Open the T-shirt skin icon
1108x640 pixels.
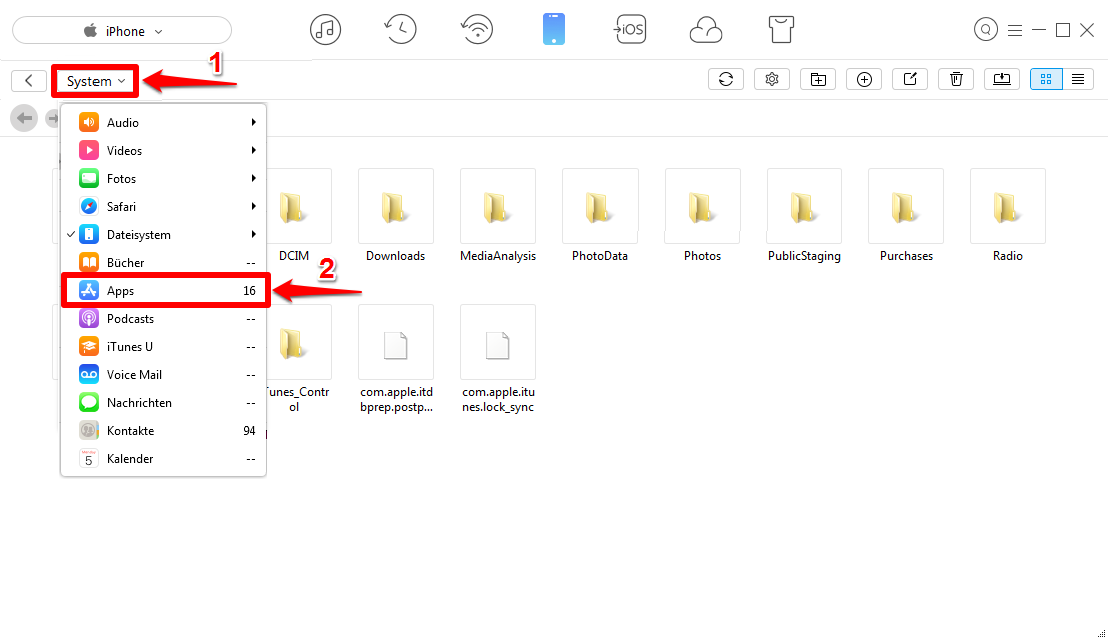[781, 30]
